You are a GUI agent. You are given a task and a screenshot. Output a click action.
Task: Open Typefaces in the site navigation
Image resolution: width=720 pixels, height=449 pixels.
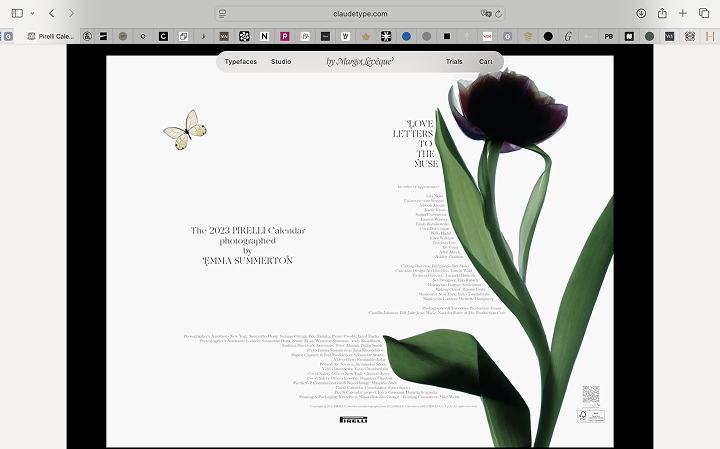pyautogui.click(x=241, y=62)
